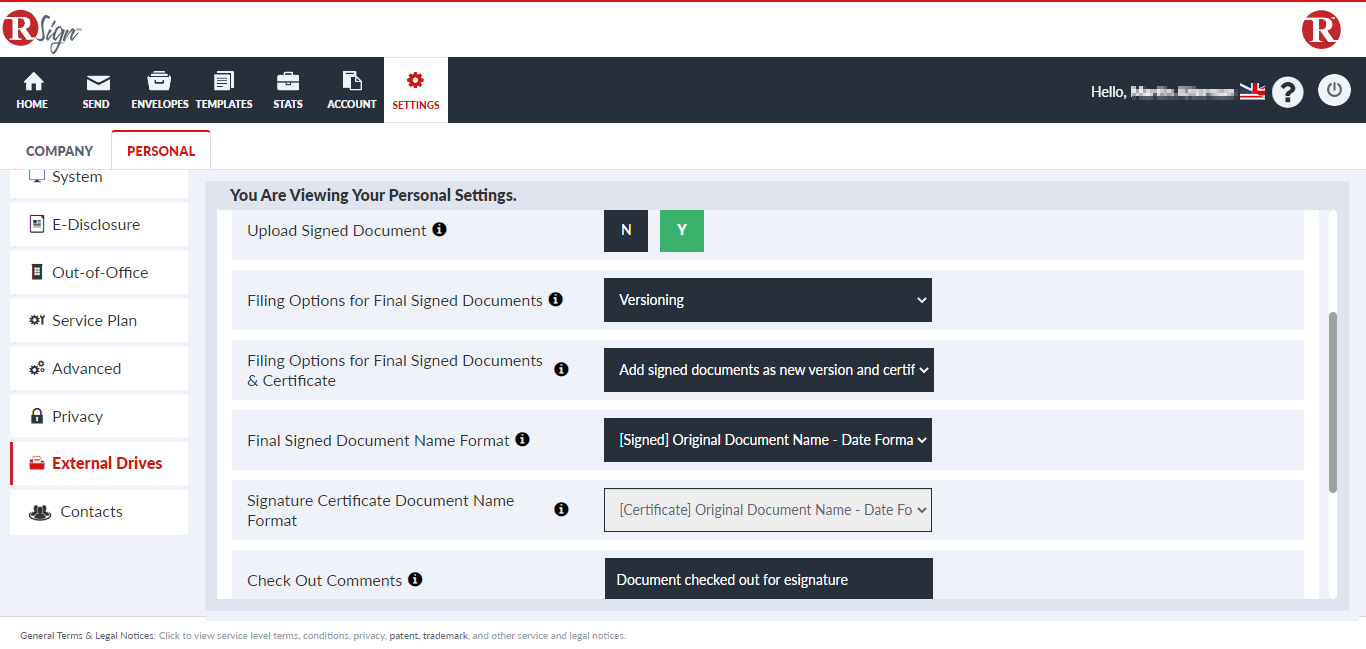The width and height of the screenshot is (1366, 649).
Task: Open the Privacy settings section
Action: click(77, 417)
